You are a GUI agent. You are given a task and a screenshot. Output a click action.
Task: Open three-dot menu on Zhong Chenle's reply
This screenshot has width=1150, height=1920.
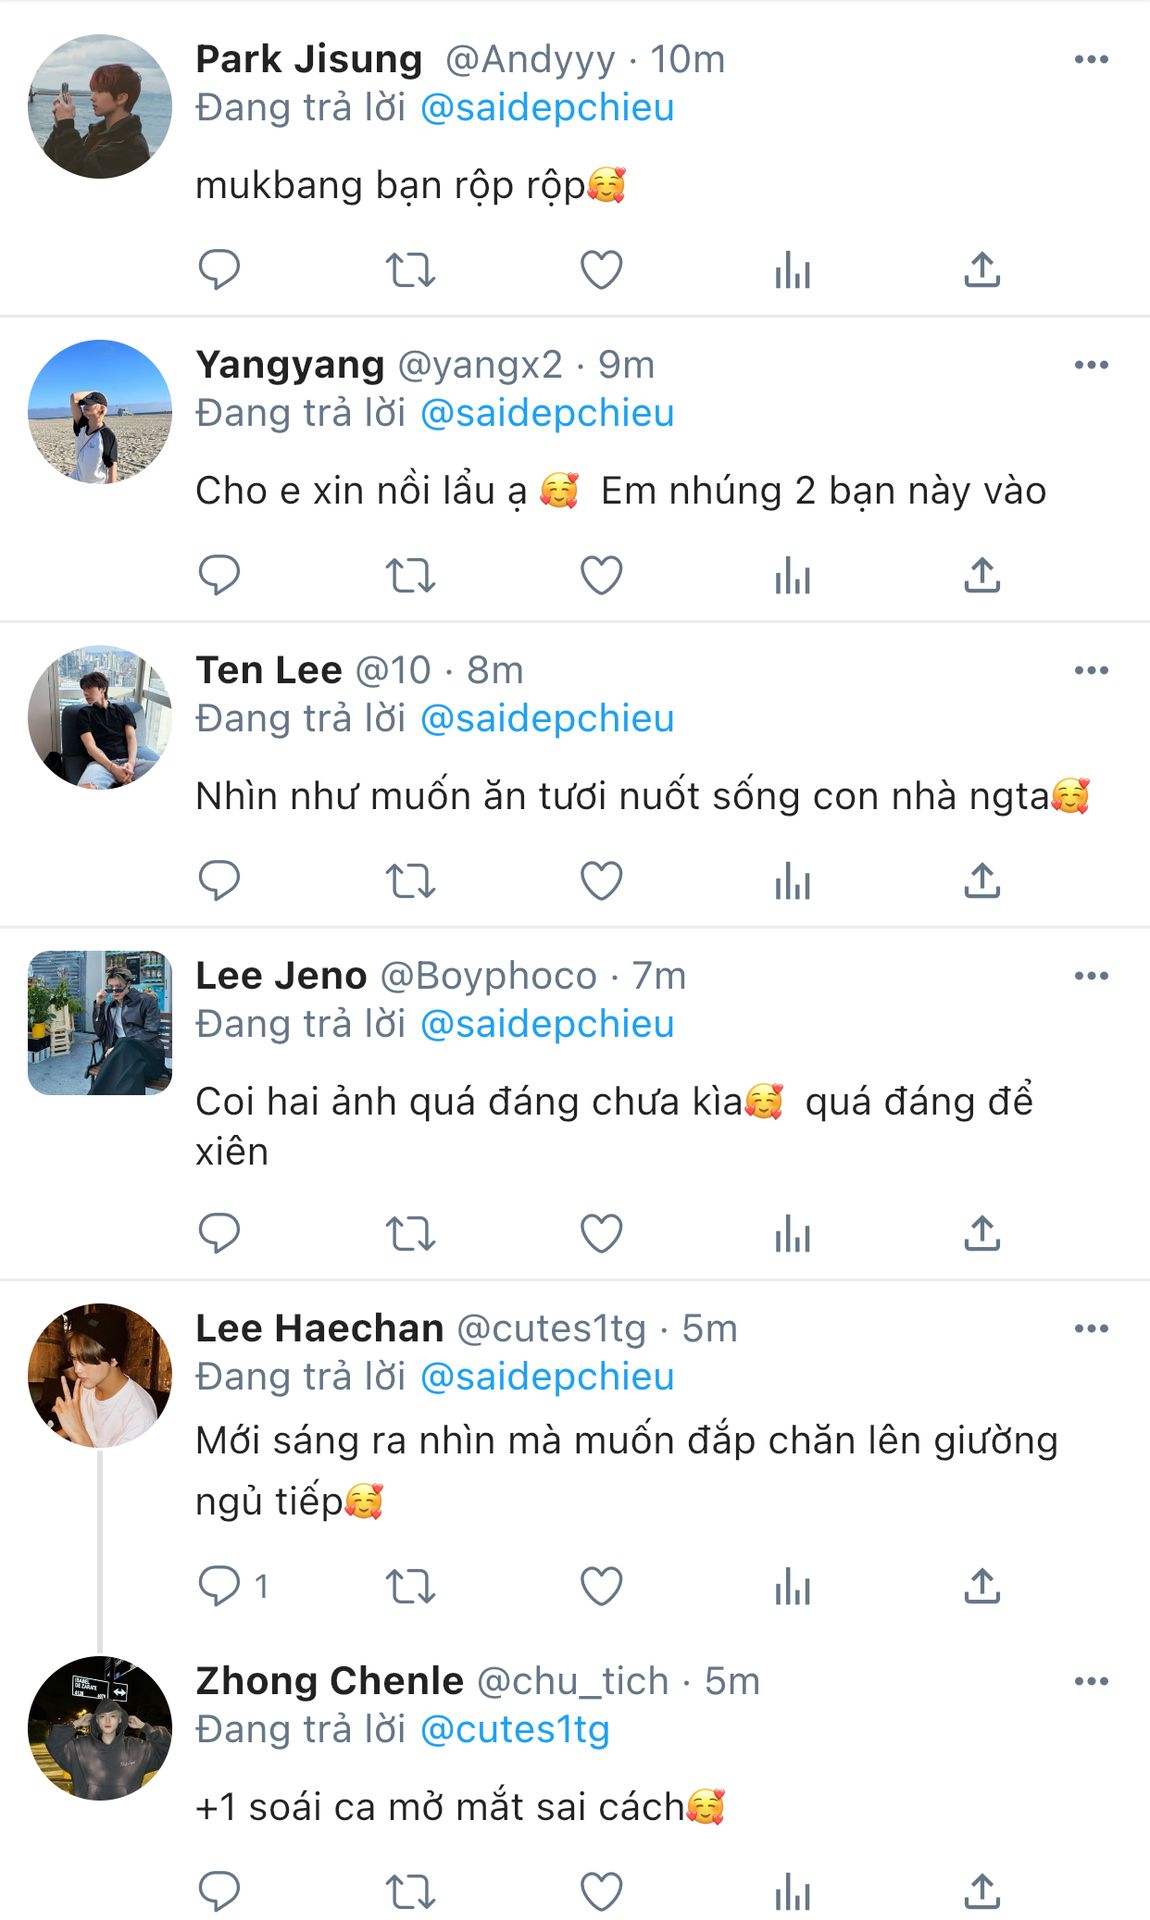(1091, 1682)
